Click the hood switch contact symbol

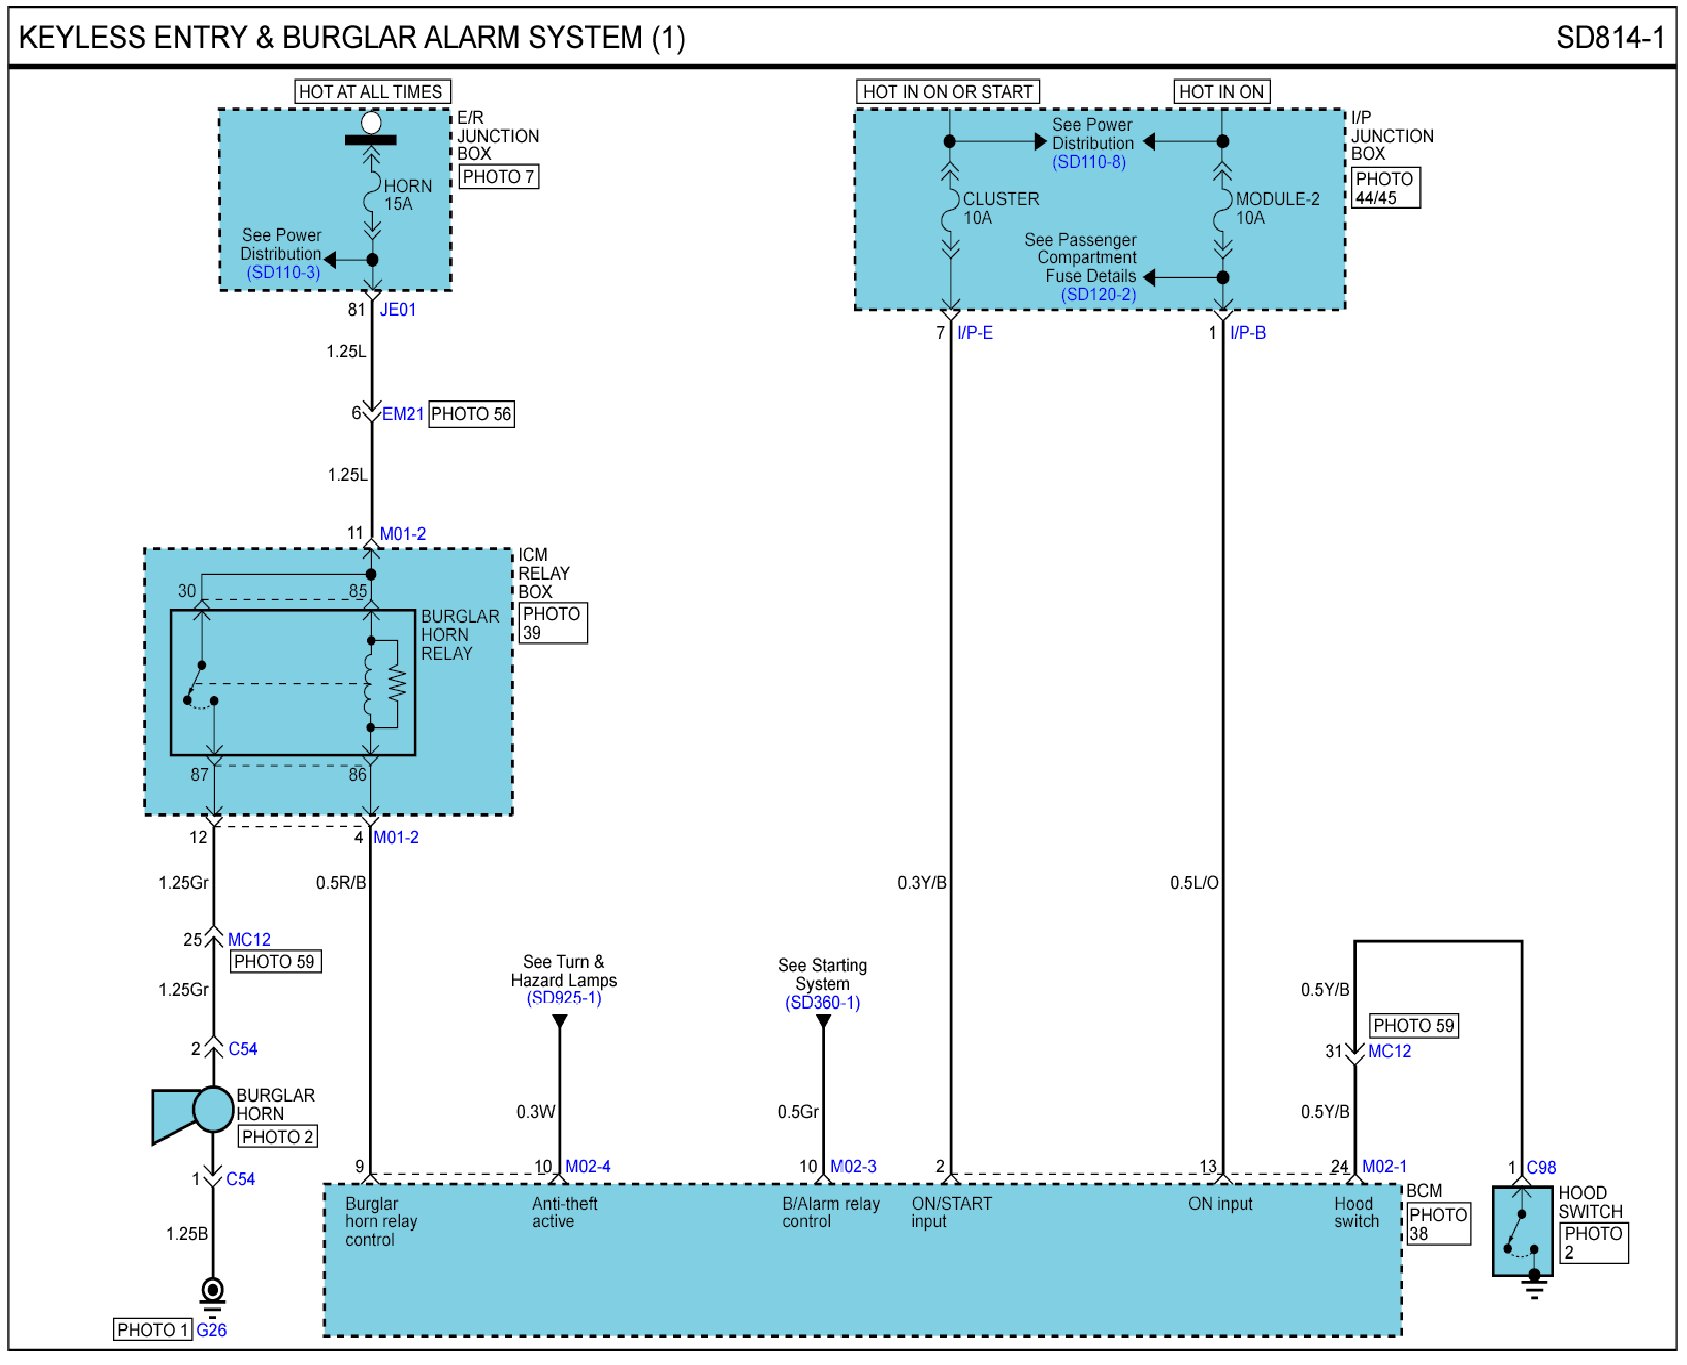[x=1521, y=1234]
